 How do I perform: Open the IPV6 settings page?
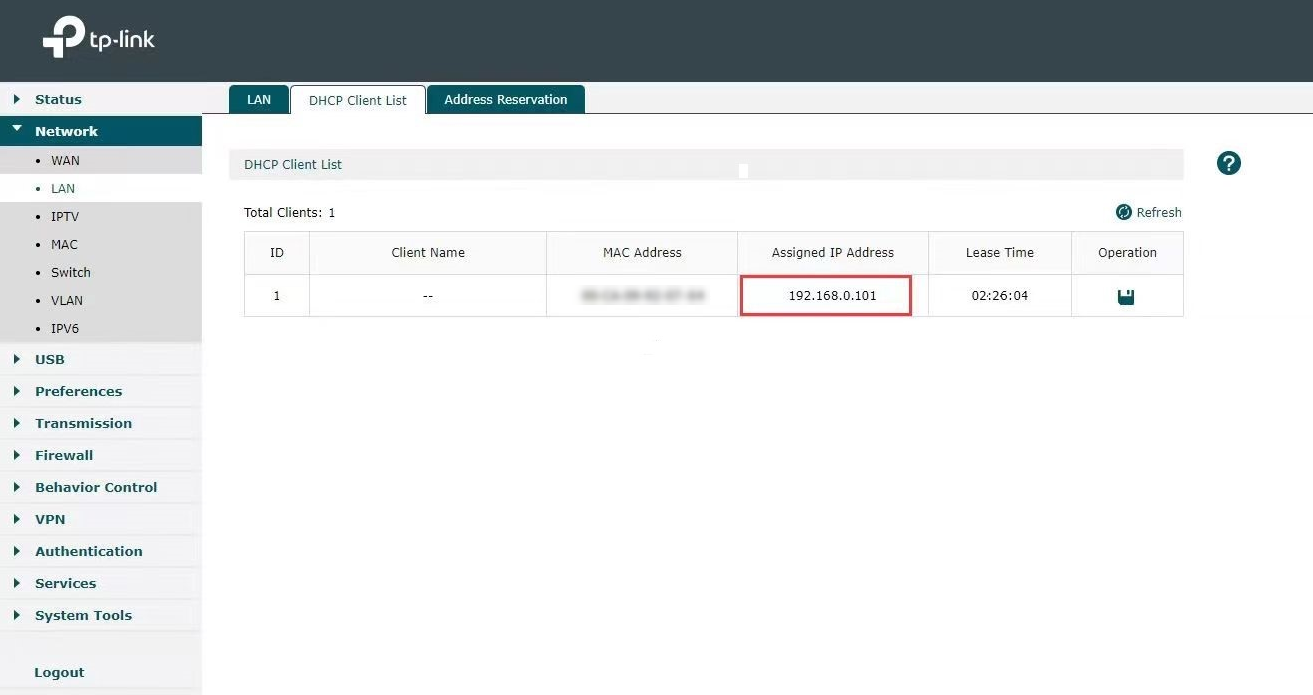coord(64,328)
